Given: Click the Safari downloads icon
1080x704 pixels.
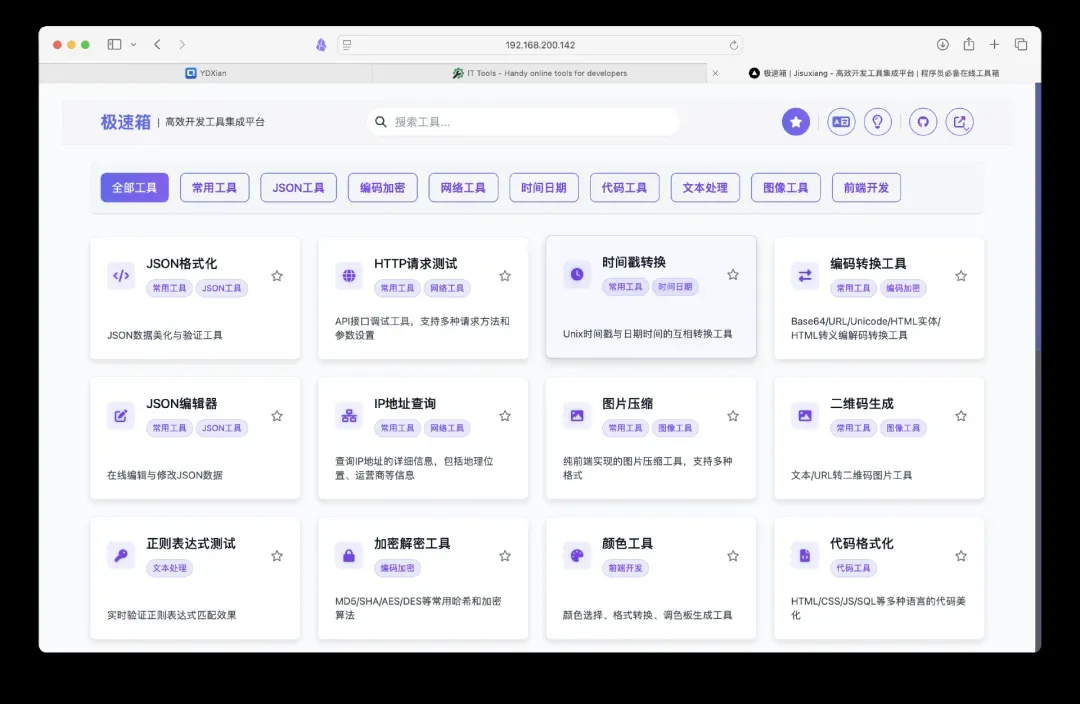Looking at the screenshot, I should 942,45.
